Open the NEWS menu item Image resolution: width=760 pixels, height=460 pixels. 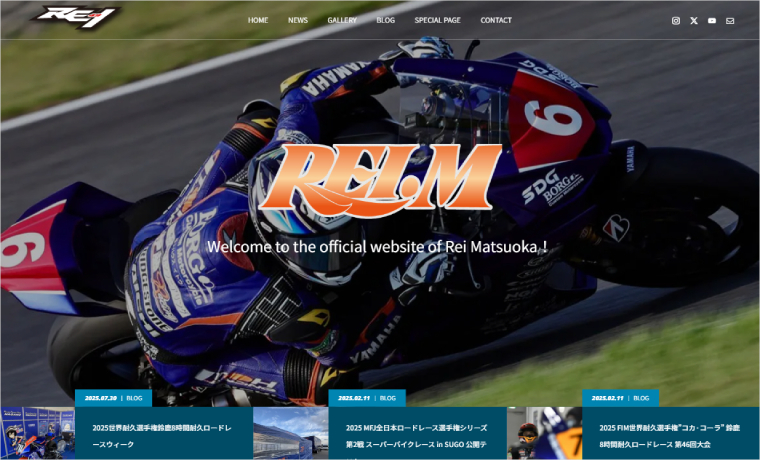tap(298, 20)
